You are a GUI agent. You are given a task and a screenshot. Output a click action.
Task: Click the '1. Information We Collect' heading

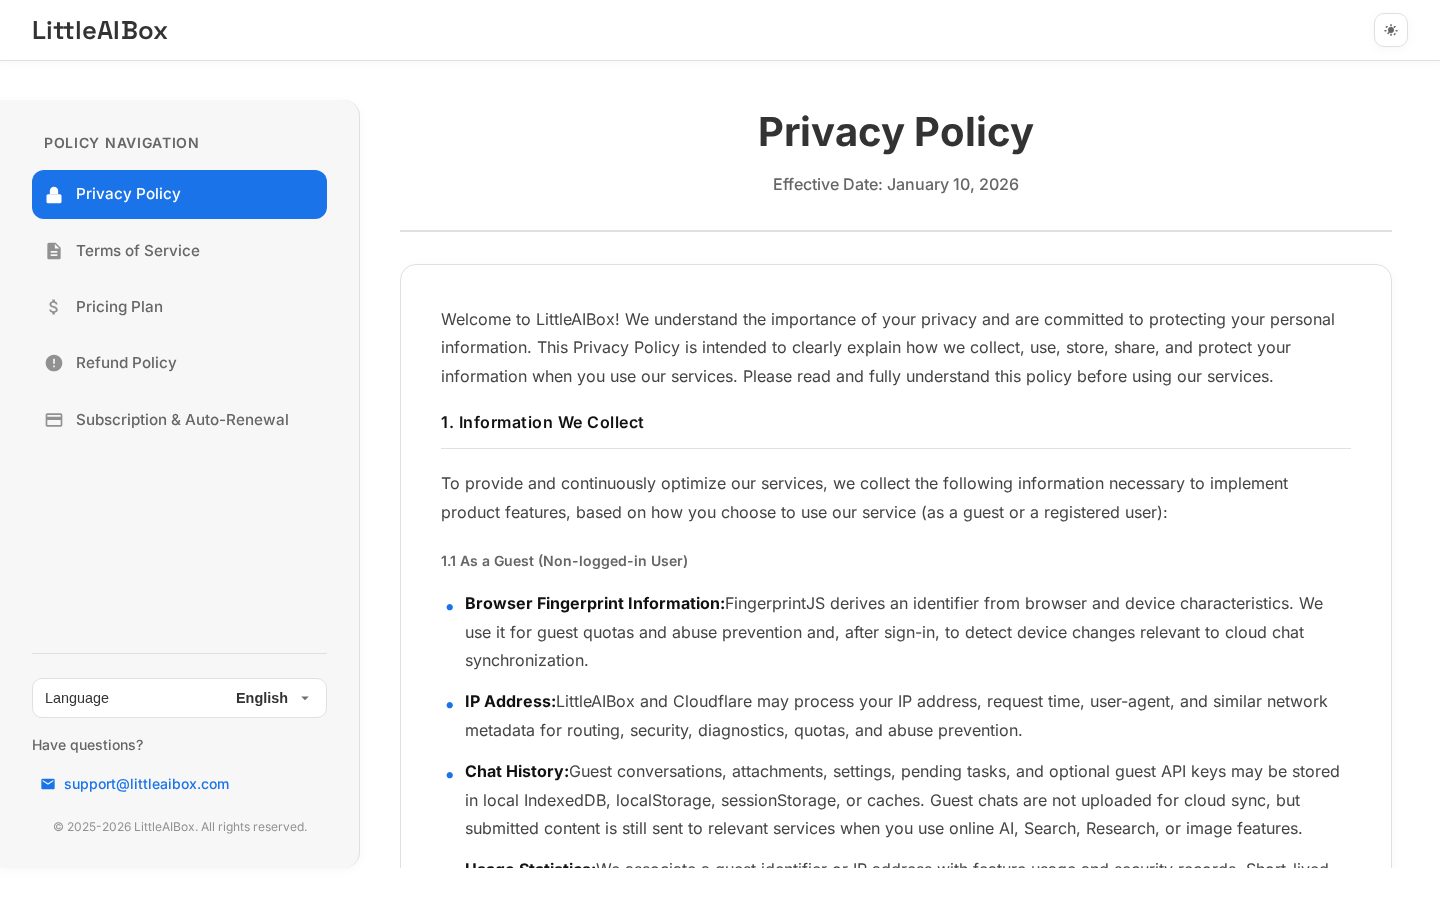click(542, 422)
